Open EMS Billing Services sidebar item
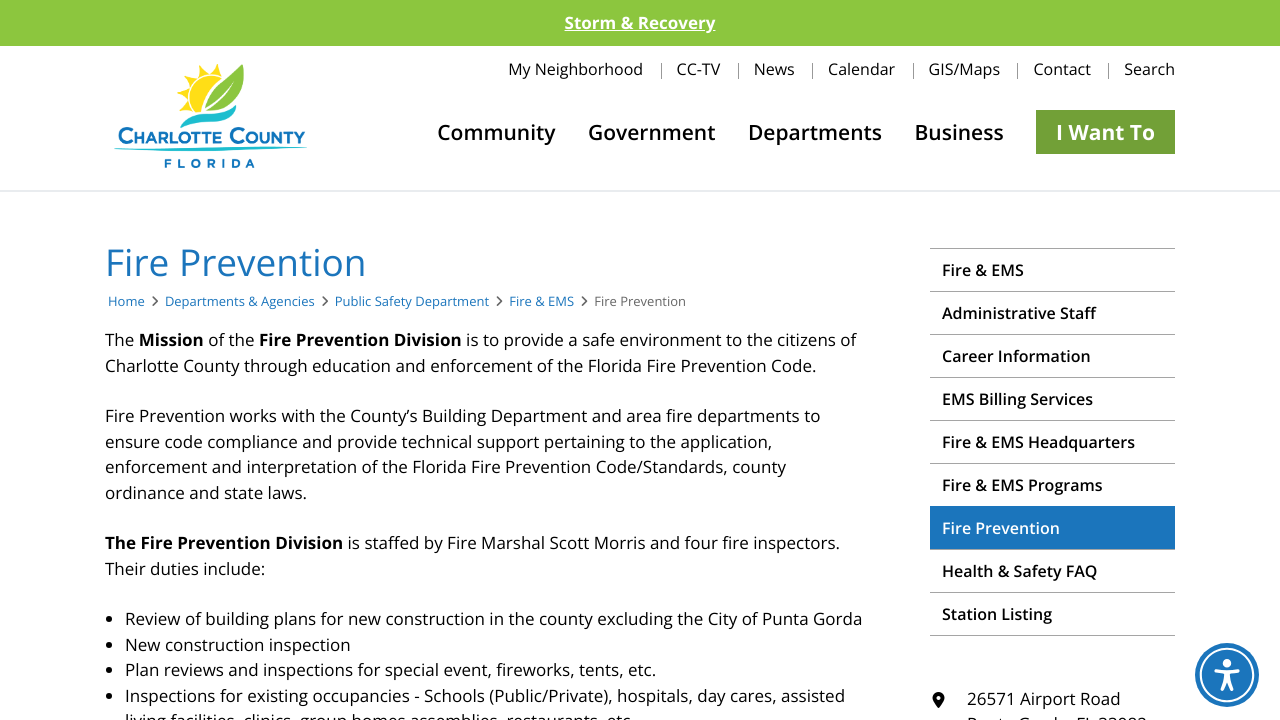 [1052, 399]
